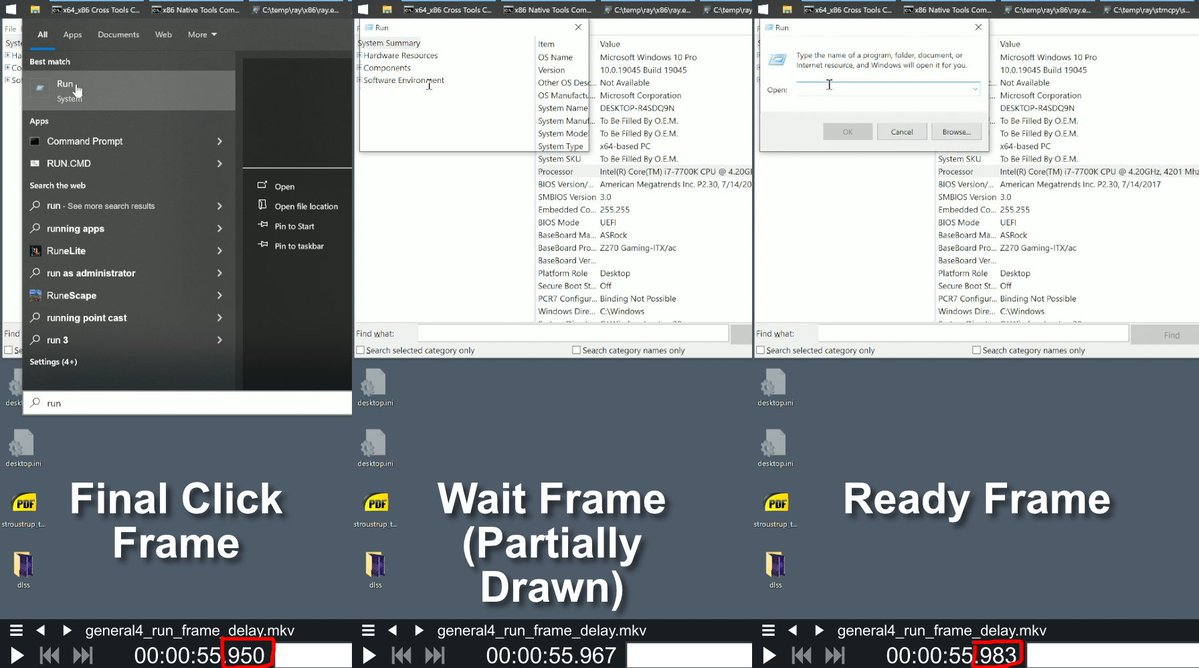Viewport: 1199px width, 668px height.
Task: Click the Run app icon under Best match
Action: (40, 89)
